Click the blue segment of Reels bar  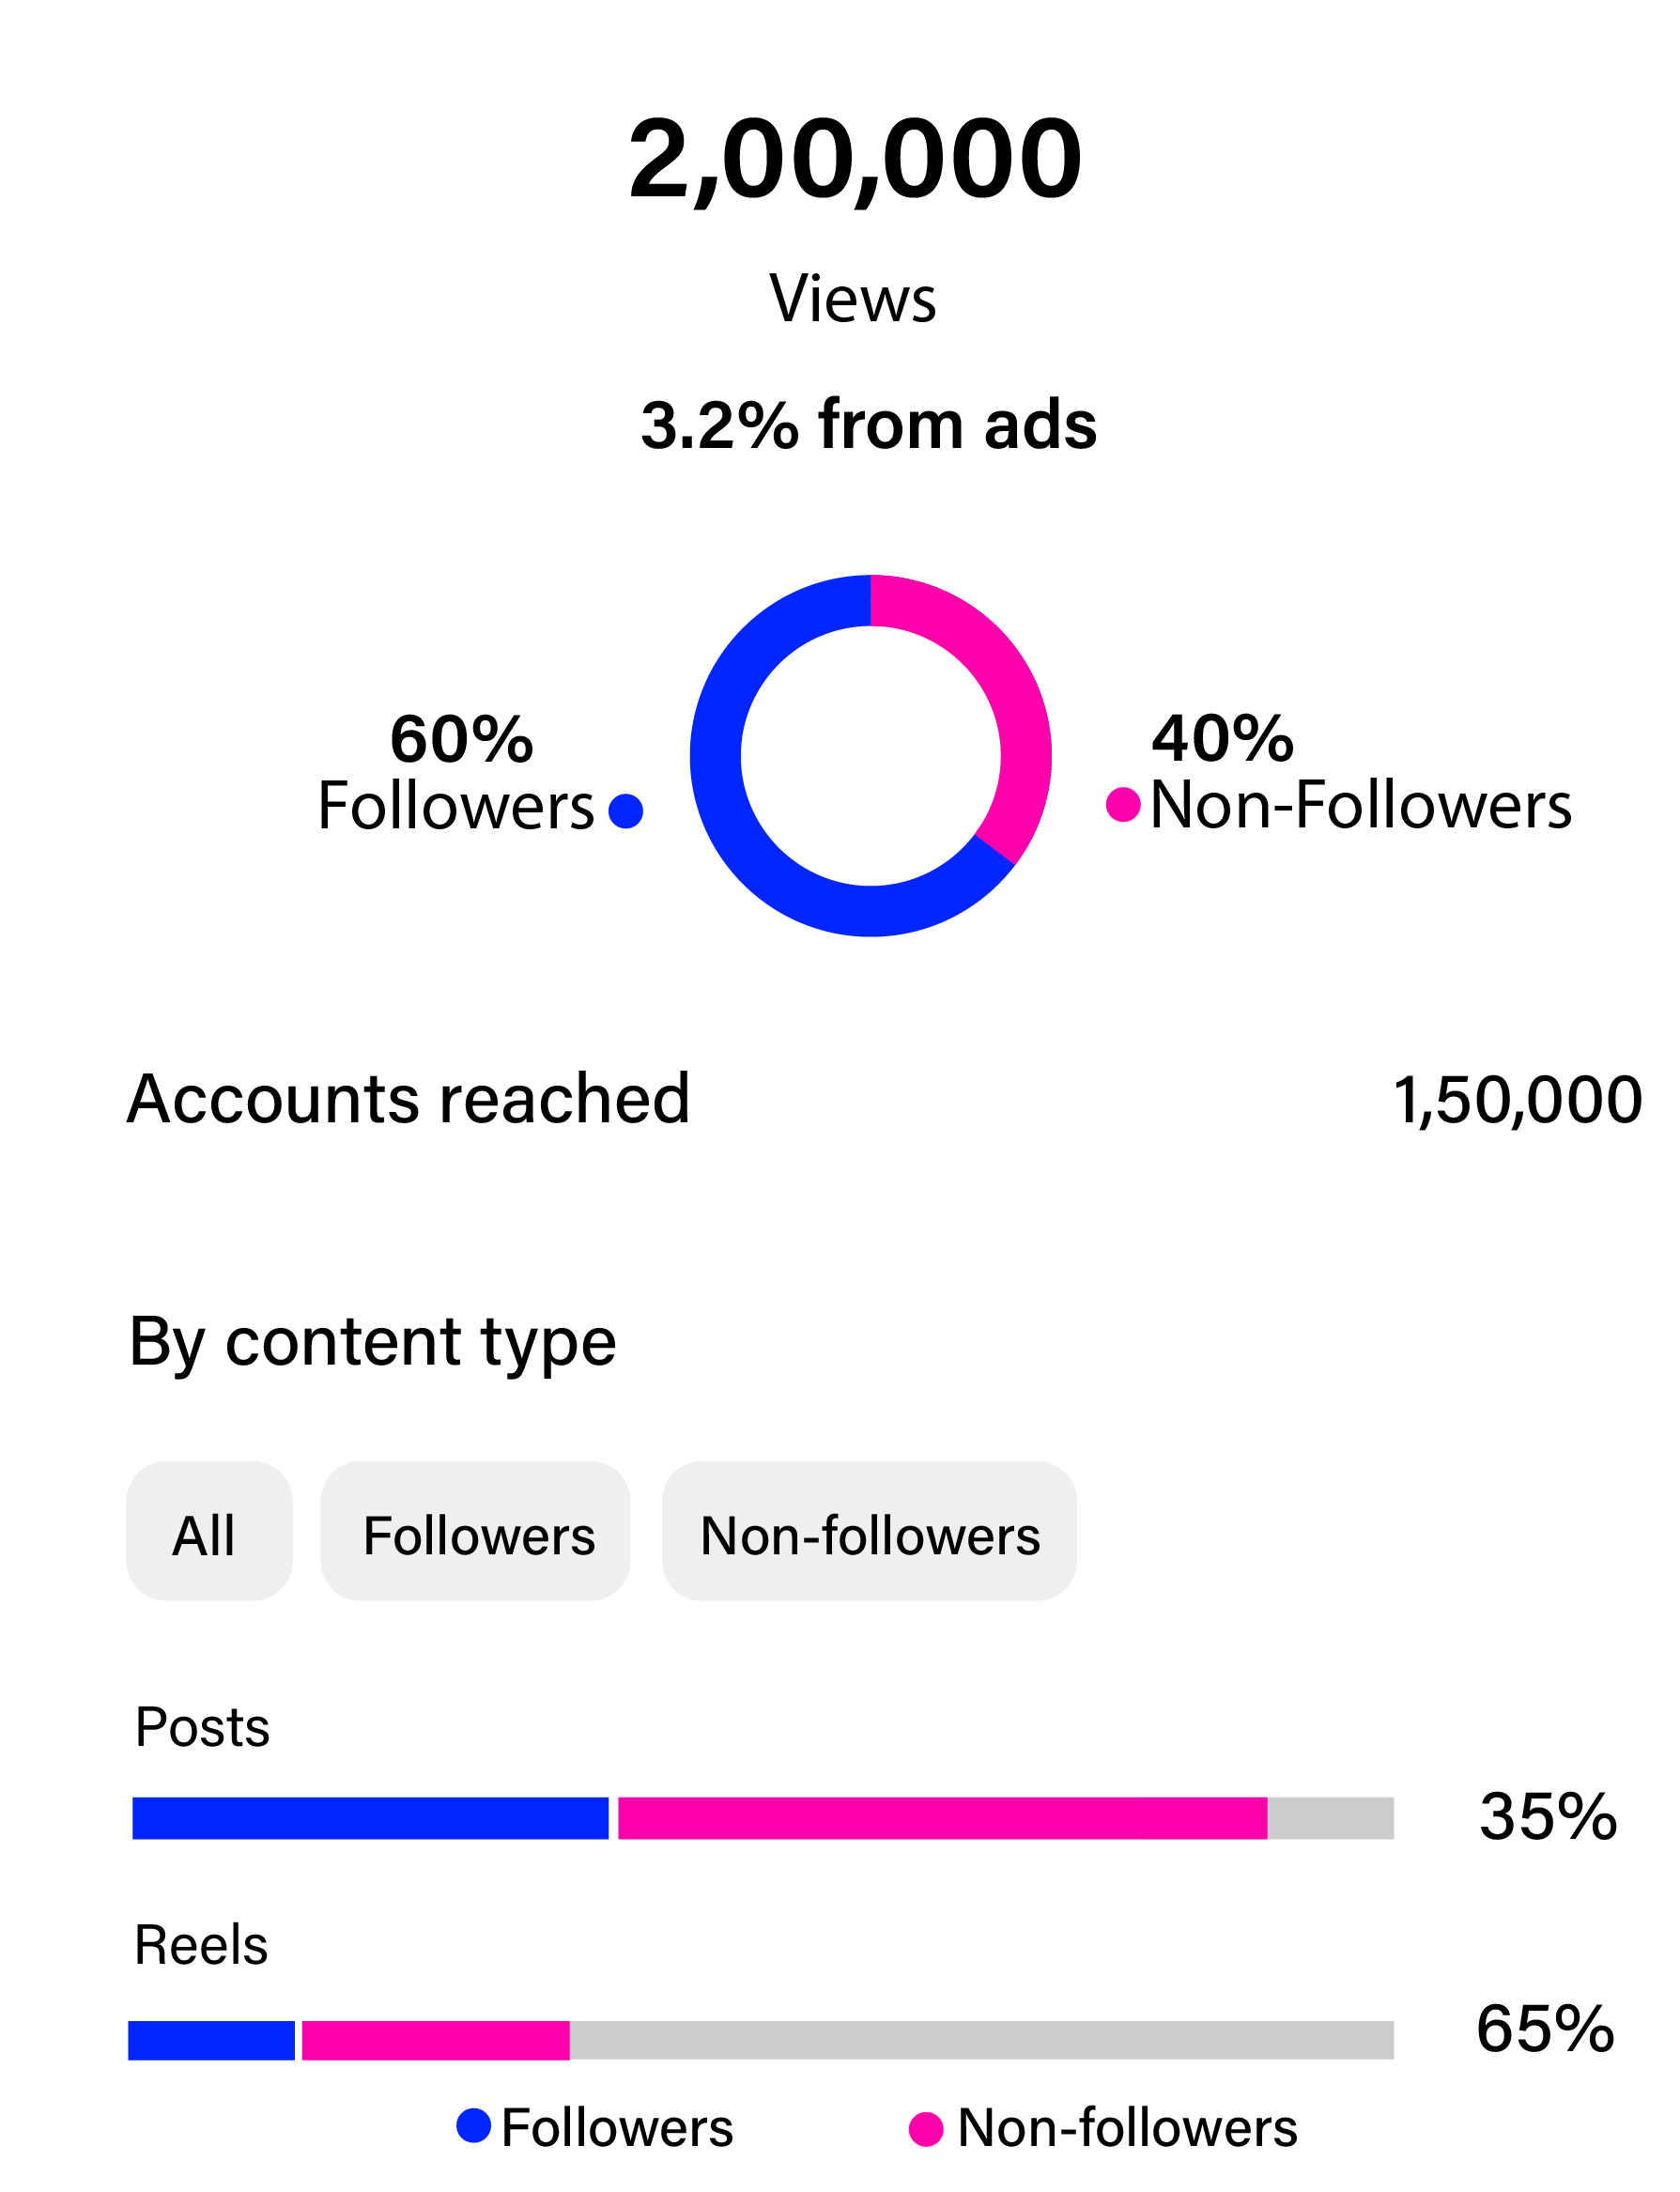point(211,2040)
